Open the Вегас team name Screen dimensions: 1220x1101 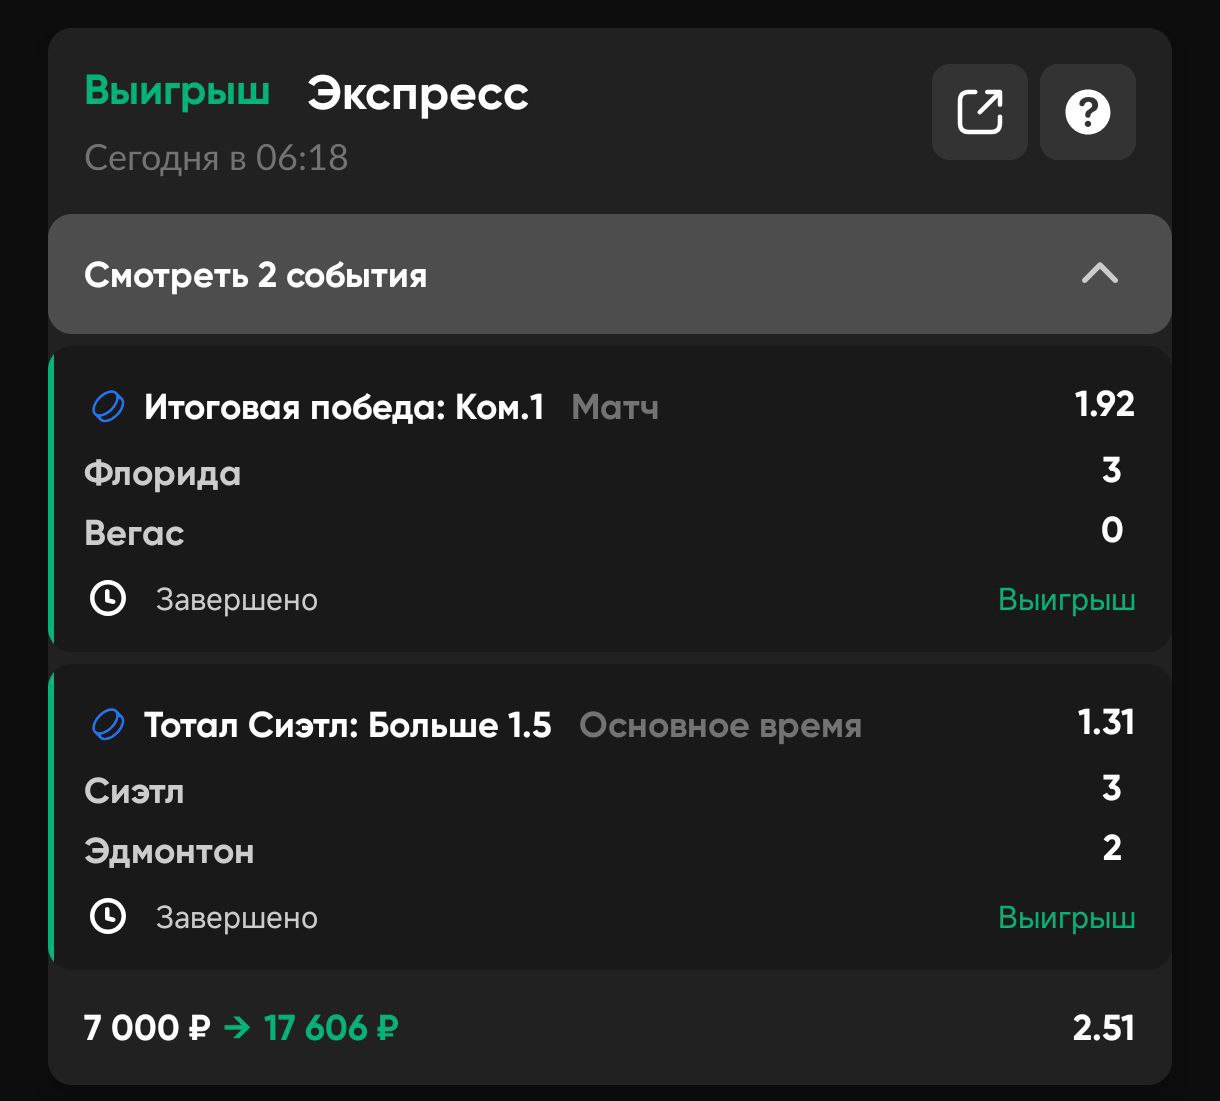[x=134, y=533]
